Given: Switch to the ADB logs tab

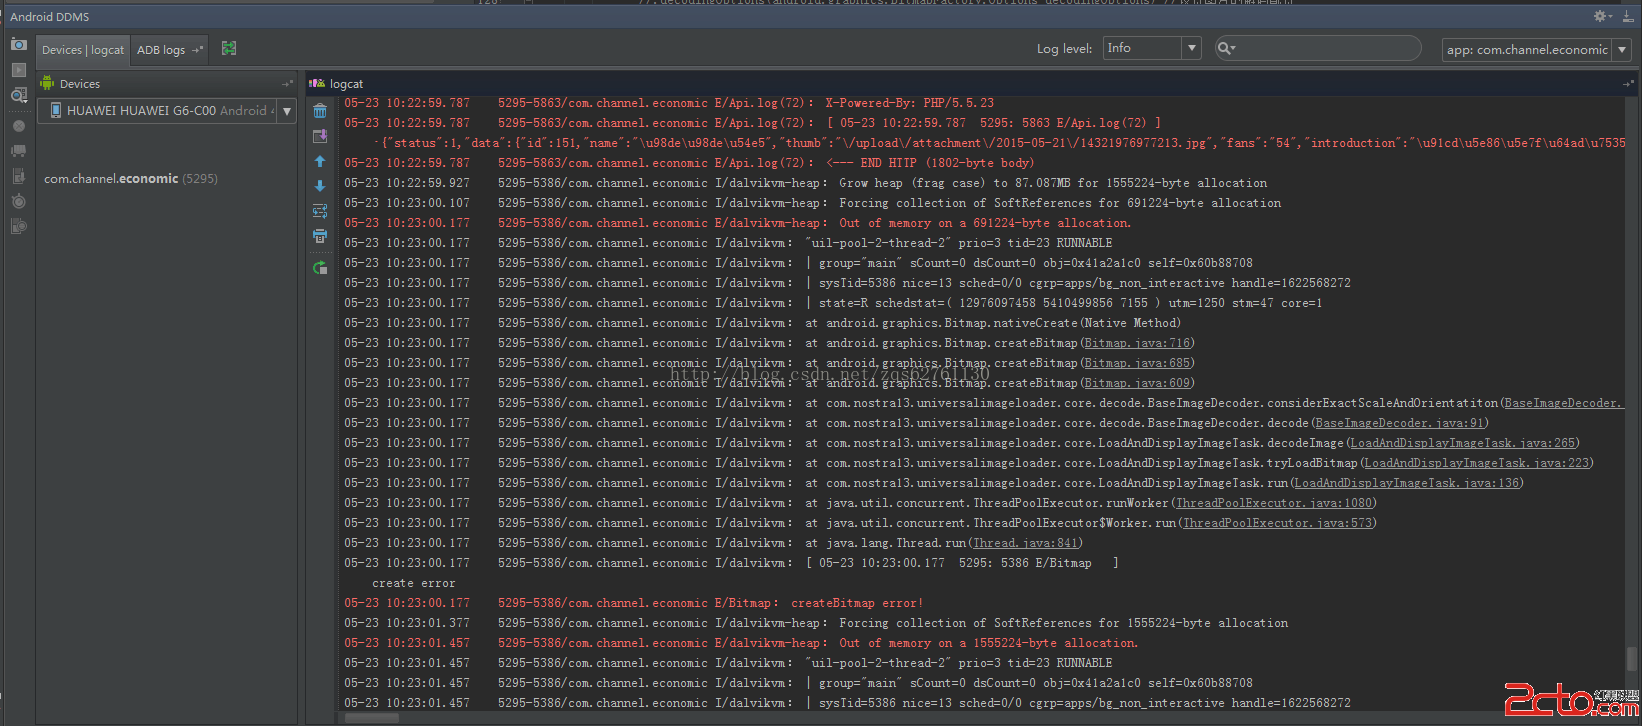Looking at the screenshot, I should pyautogui.click(x=162, y=50).
